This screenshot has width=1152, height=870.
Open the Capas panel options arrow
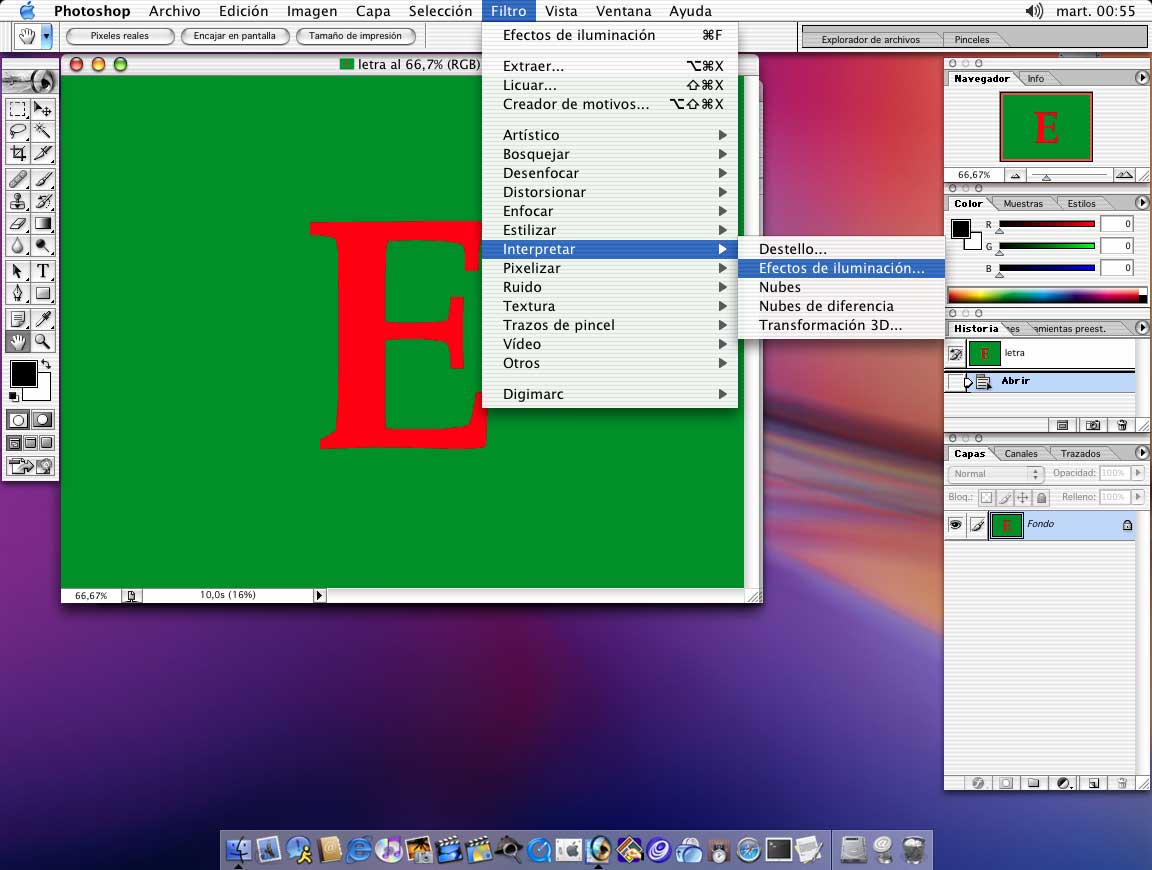[x=1141, y=453]
